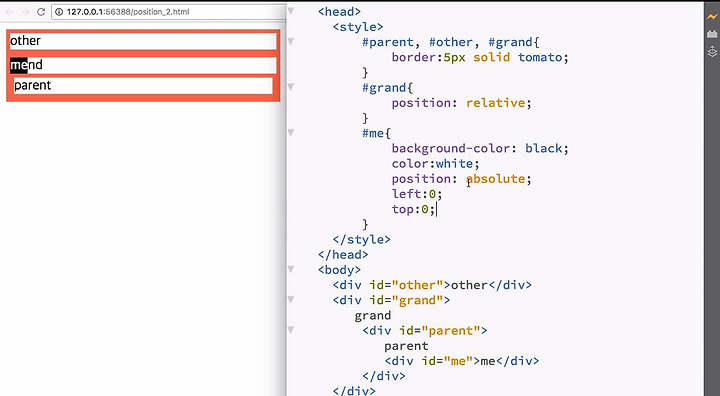Fold the #parent, #other, #grand rule
The image size is (720, 396).
(291, 41)
